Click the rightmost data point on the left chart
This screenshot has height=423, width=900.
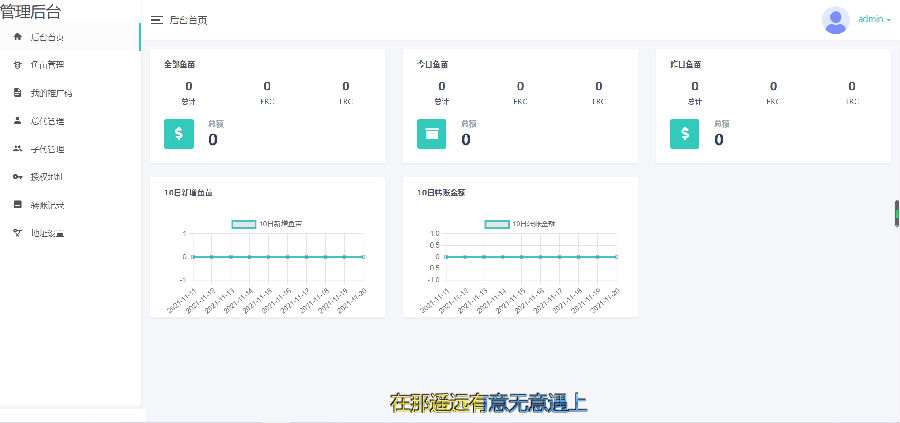[363, 257]
